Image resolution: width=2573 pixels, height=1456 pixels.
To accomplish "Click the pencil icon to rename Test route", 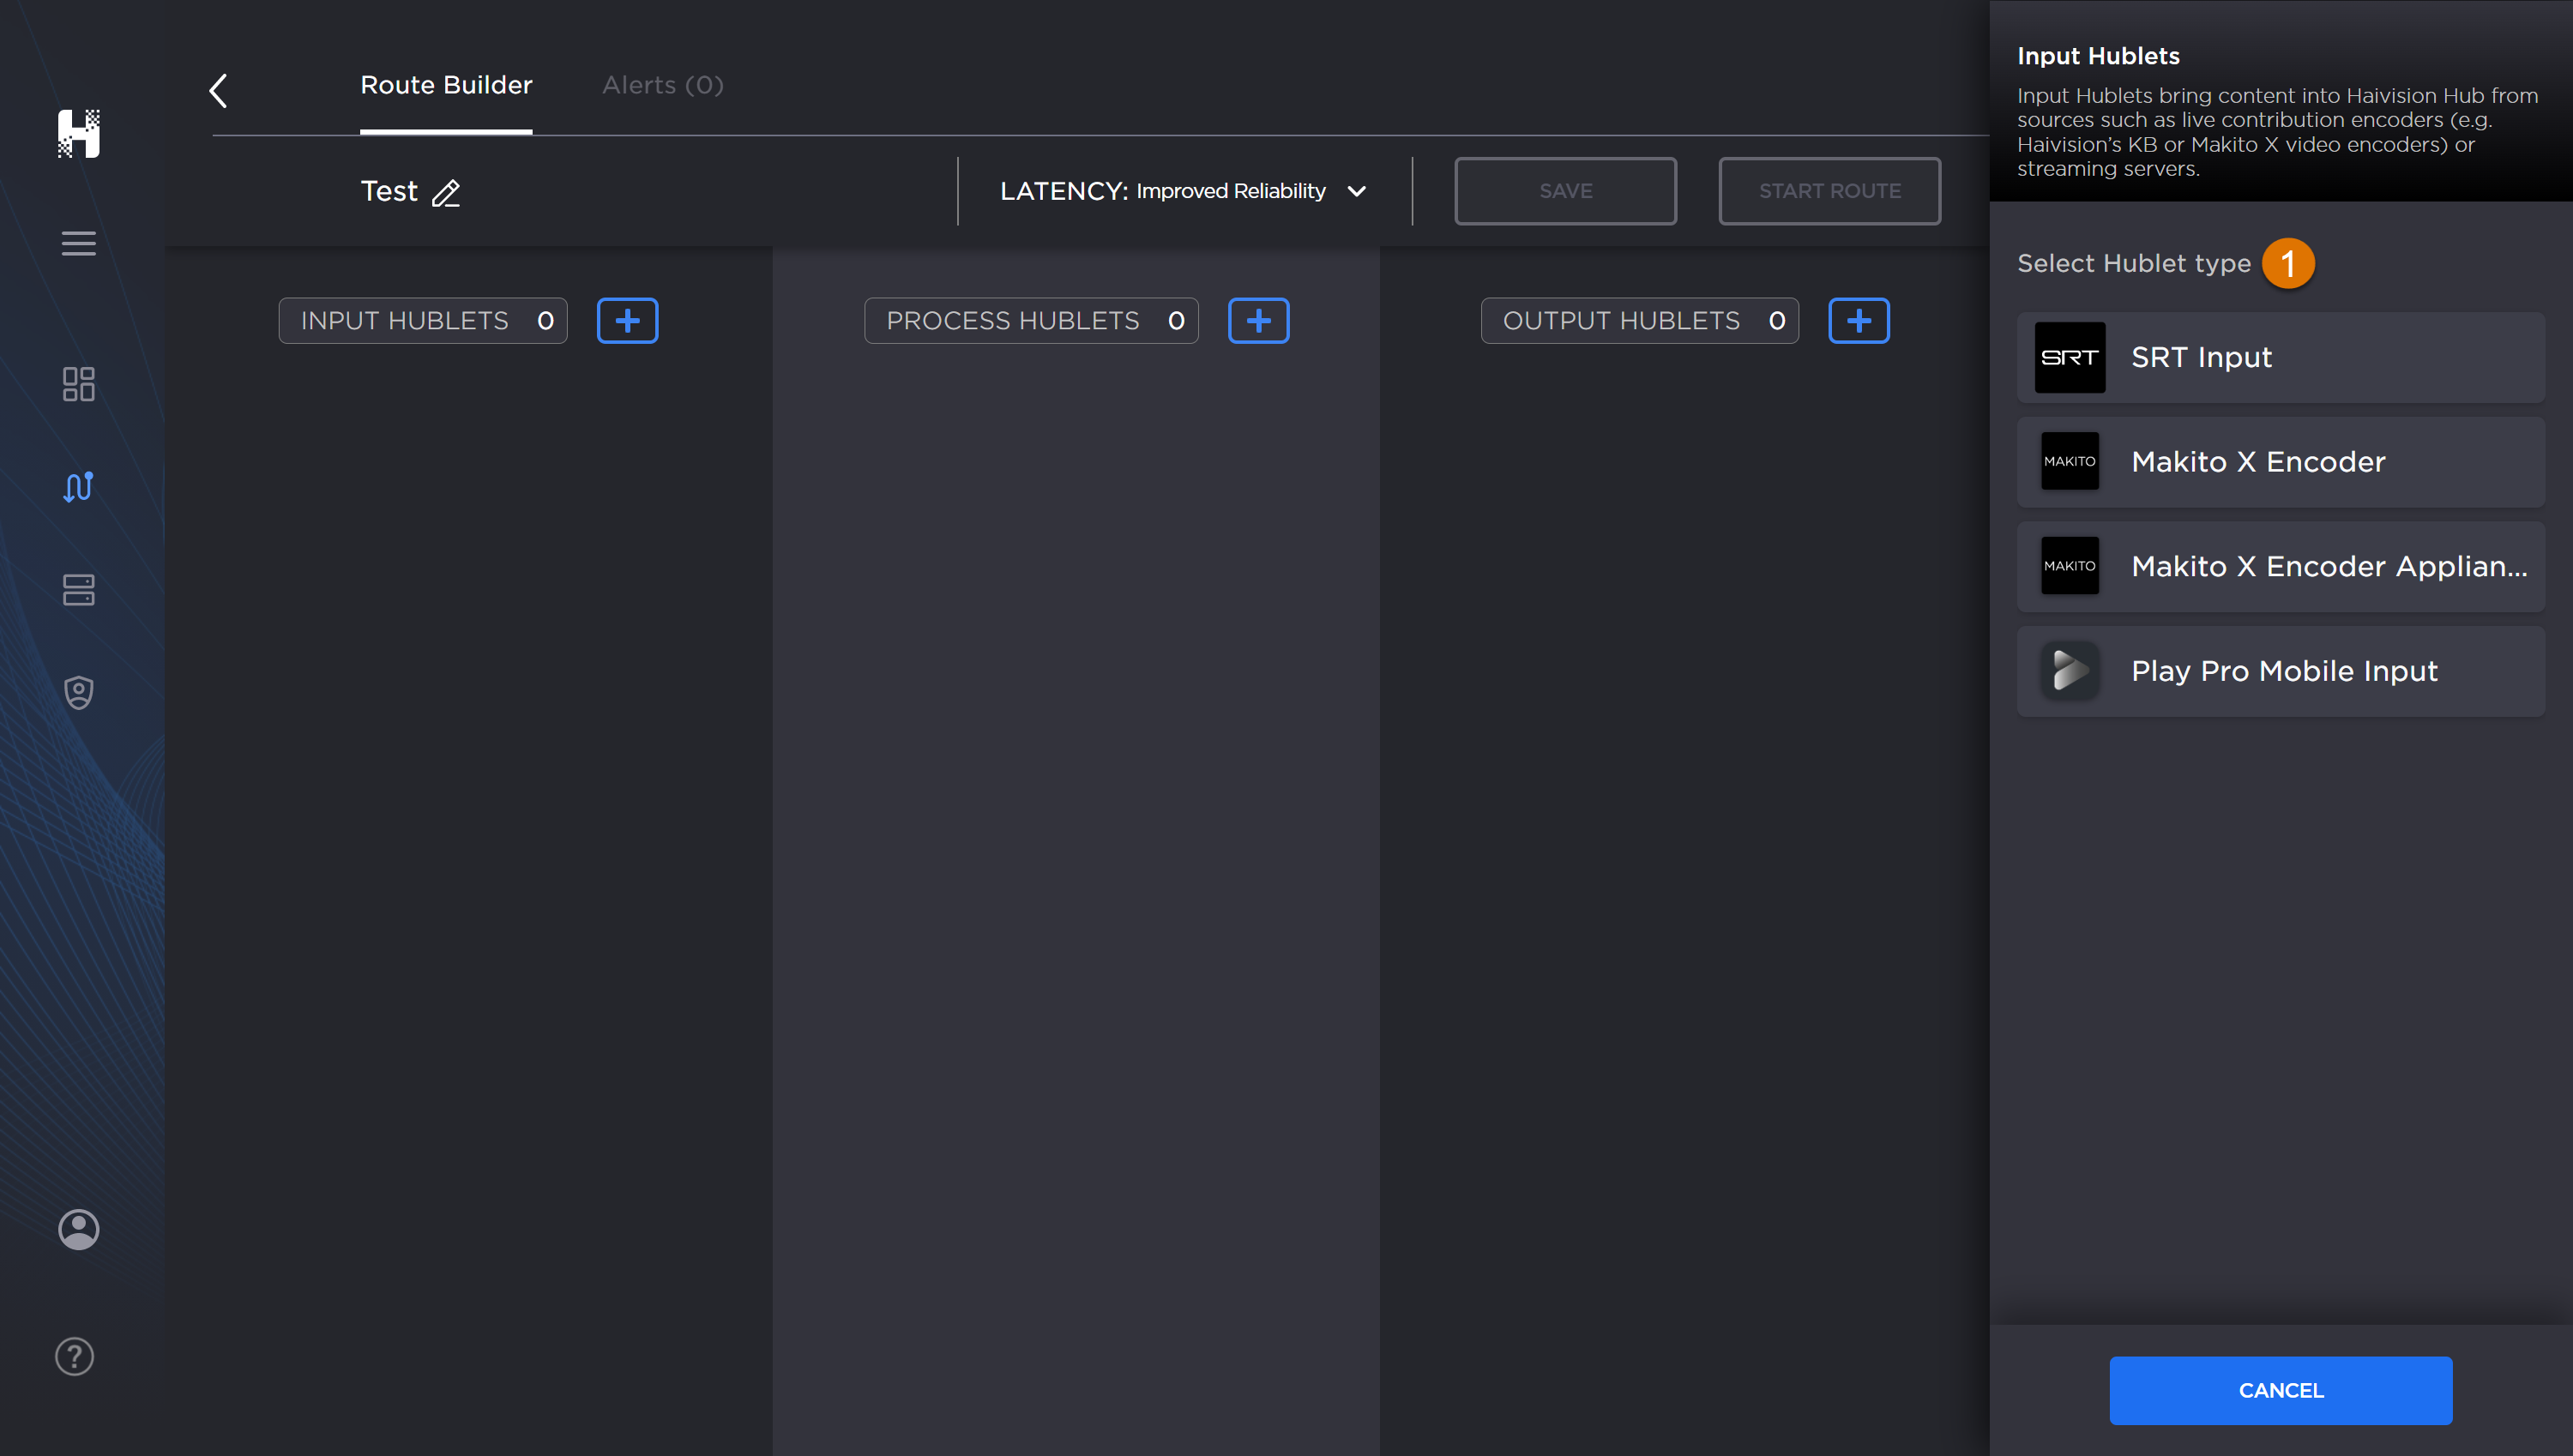I will point(446,193).
